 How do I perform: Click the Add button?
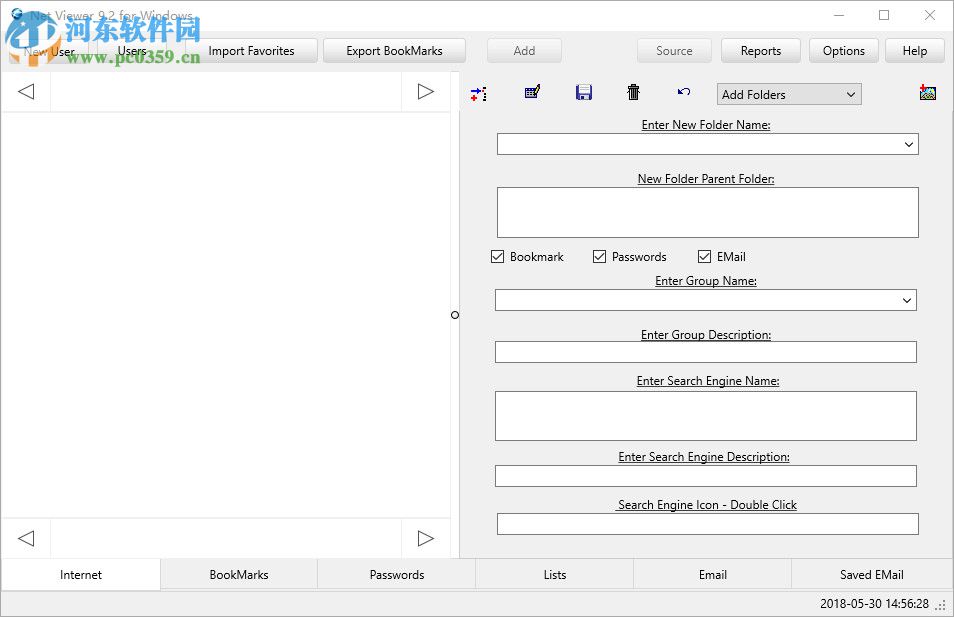click(x=524, y=51)
